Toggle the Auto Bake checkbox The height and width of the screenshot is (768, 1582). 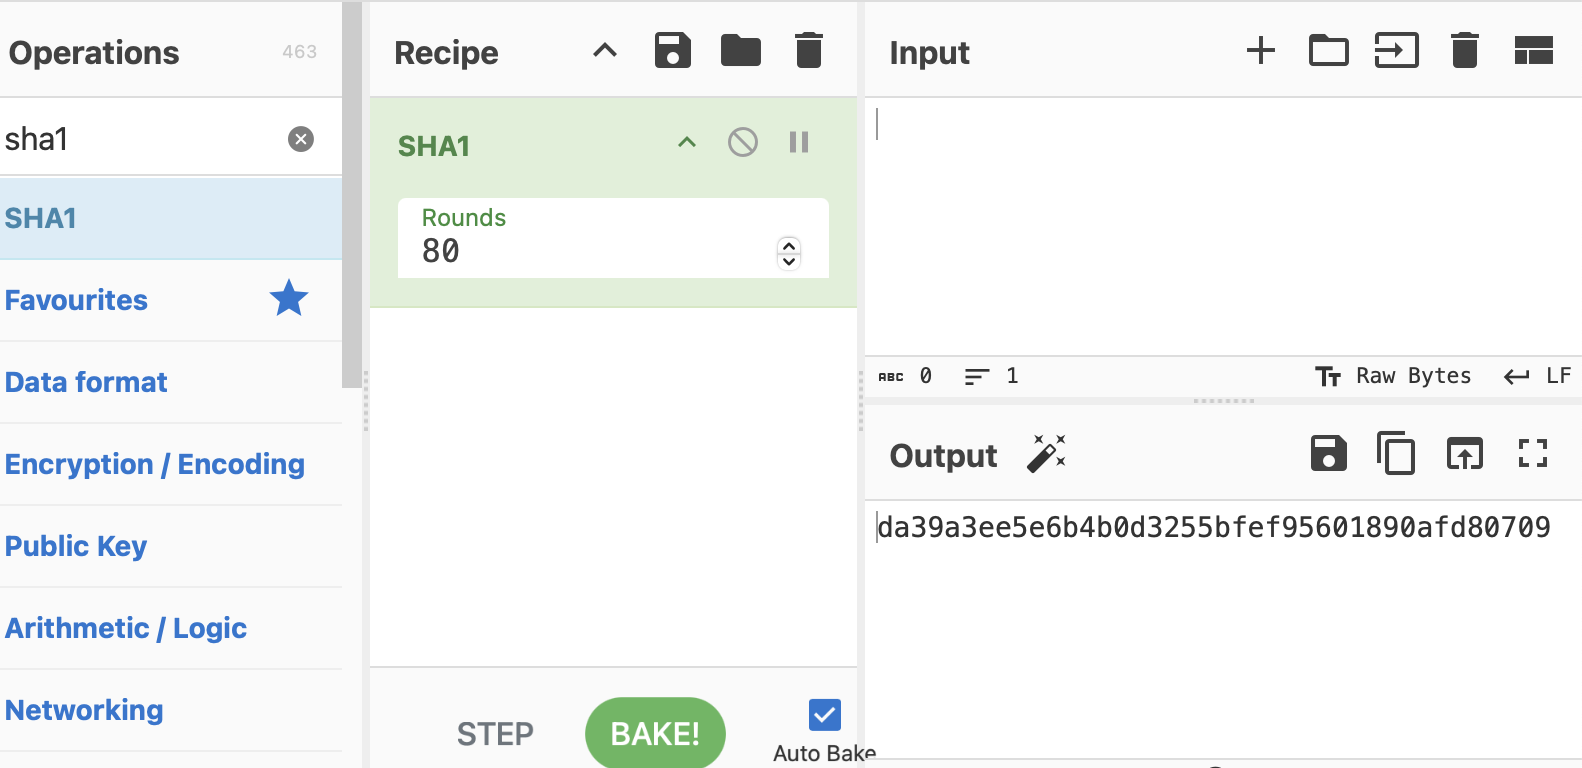[825, 715]
